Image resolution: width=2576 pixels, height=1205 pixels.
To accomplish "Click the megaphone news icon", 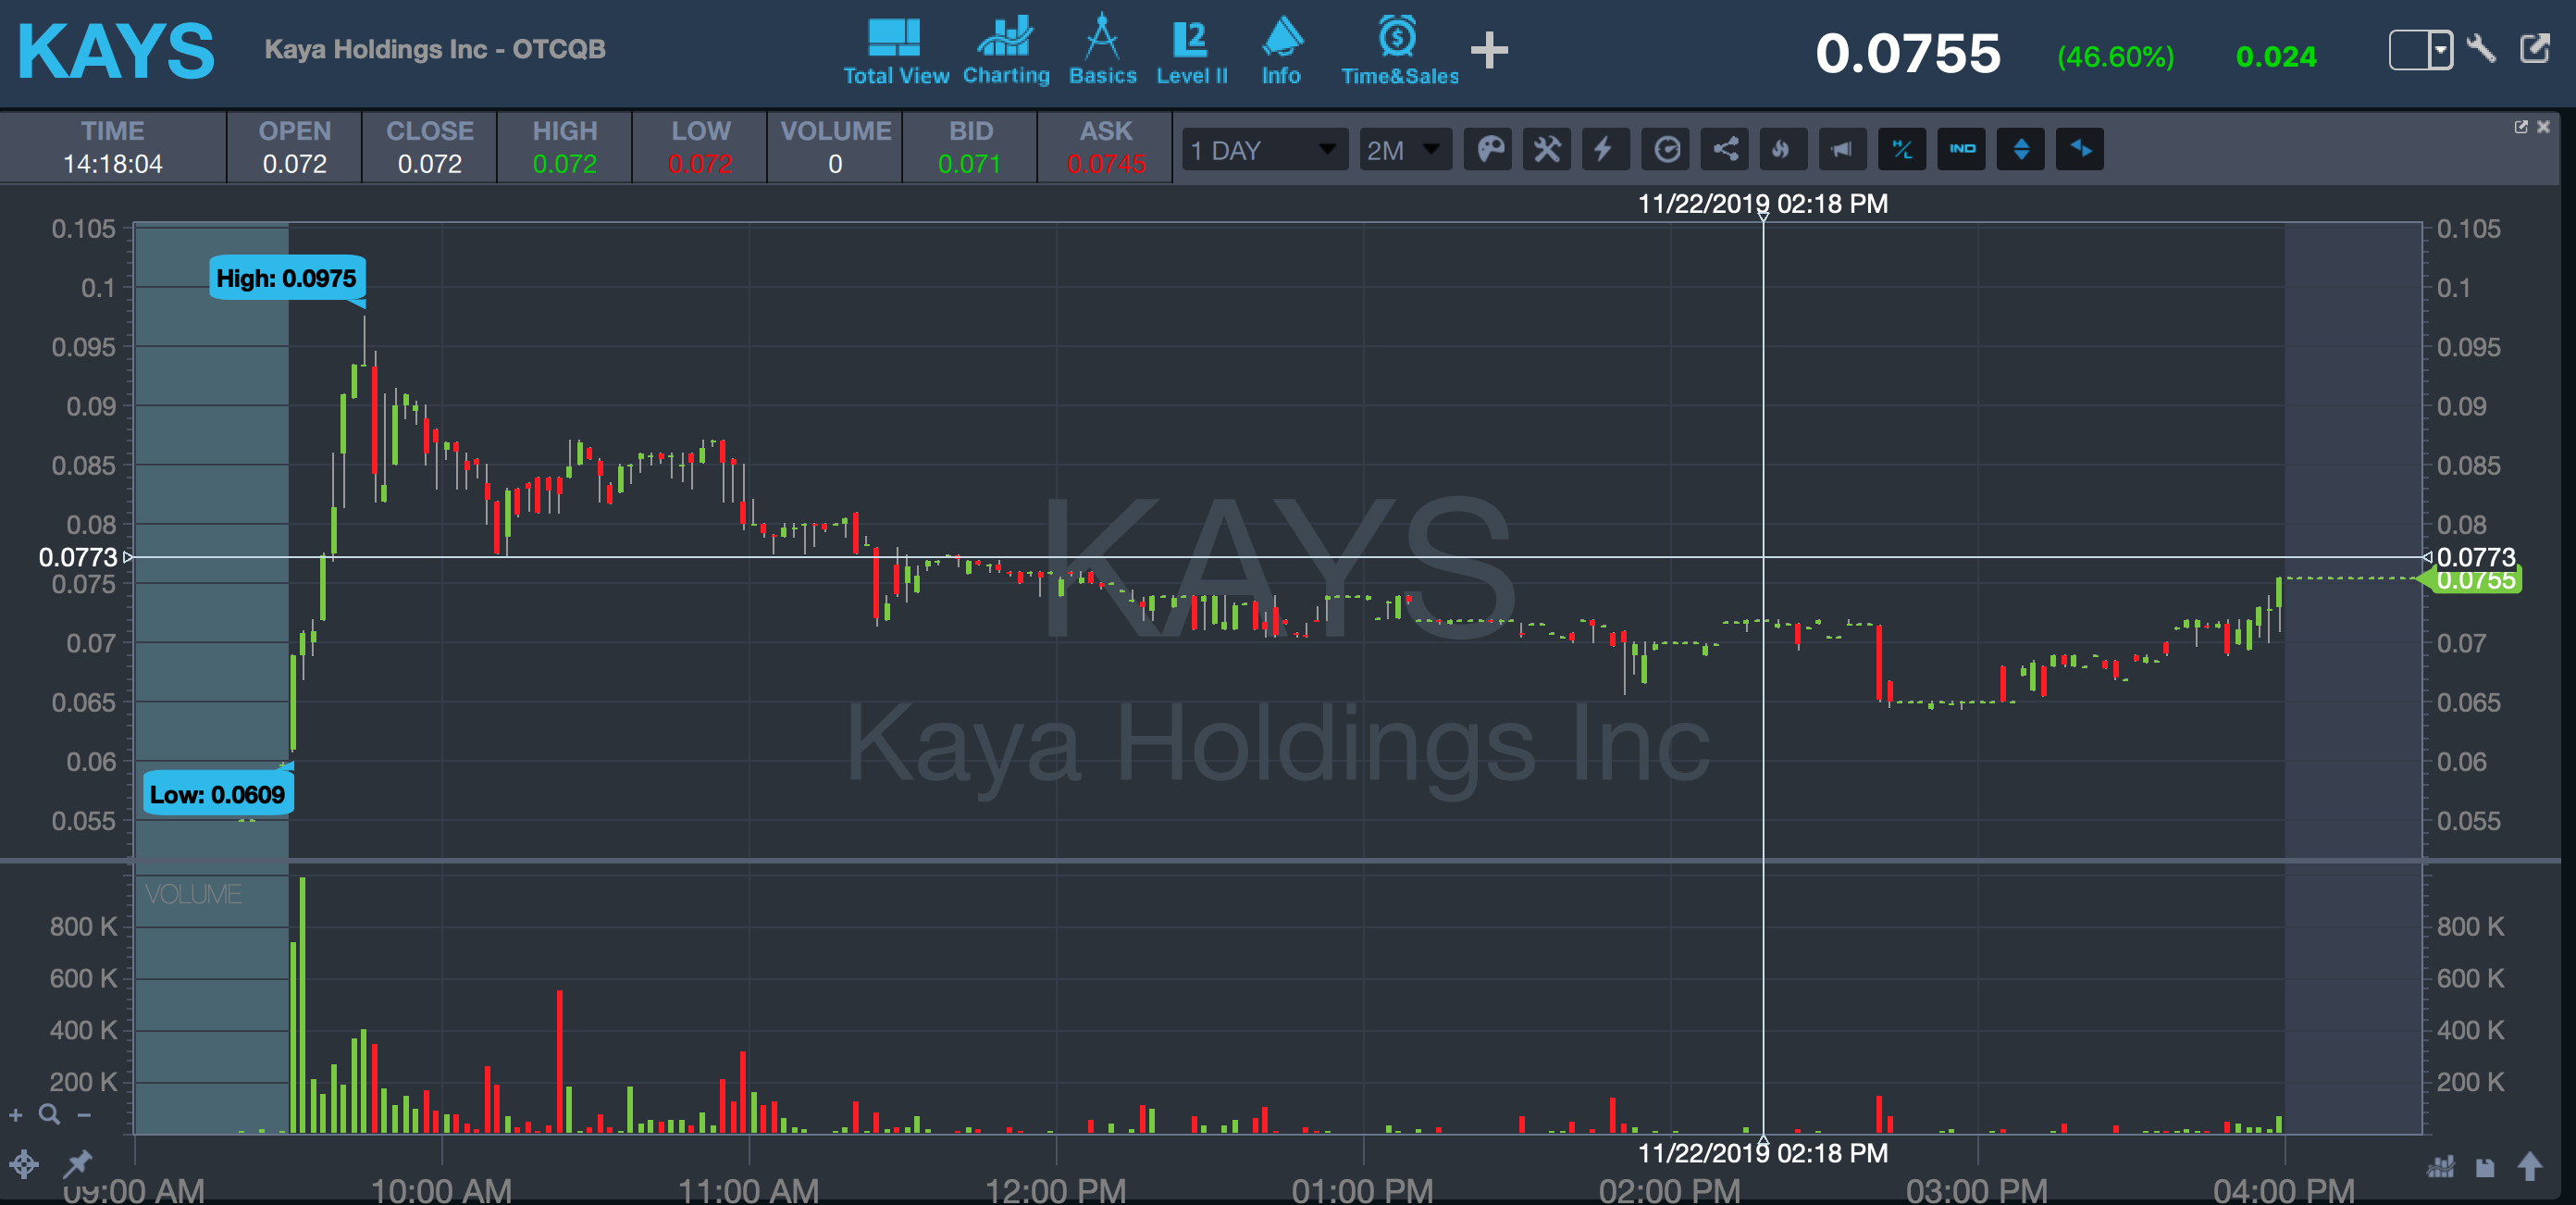I will [x=1842, y=150].
